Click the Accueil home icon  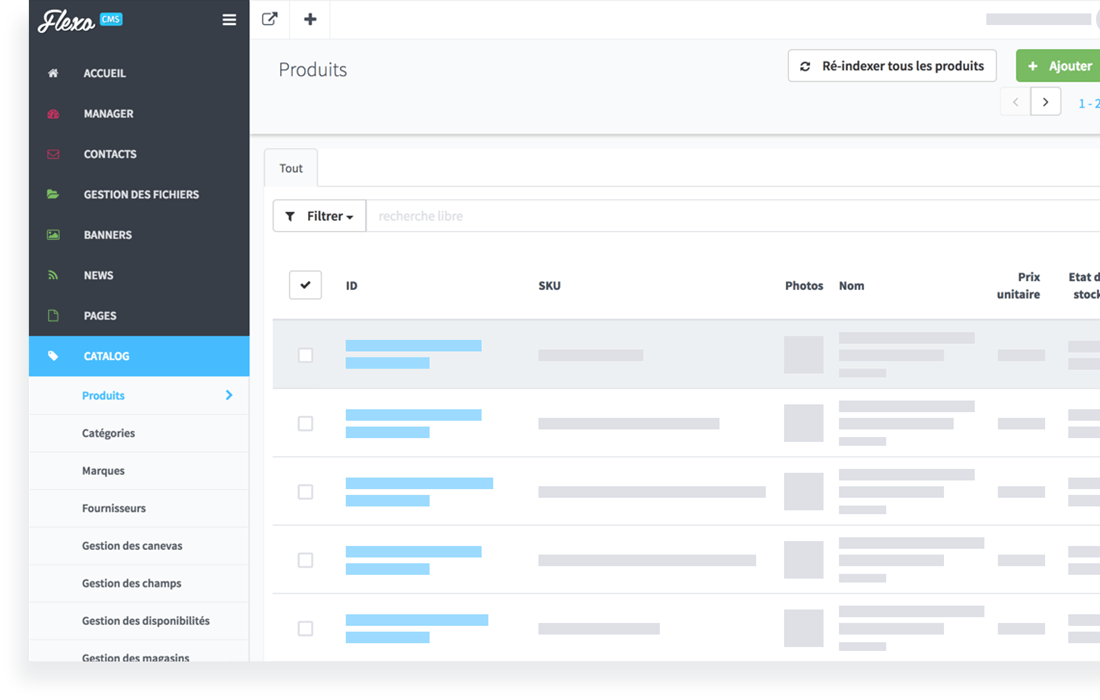pyautogui.click(x=53, y=73)
